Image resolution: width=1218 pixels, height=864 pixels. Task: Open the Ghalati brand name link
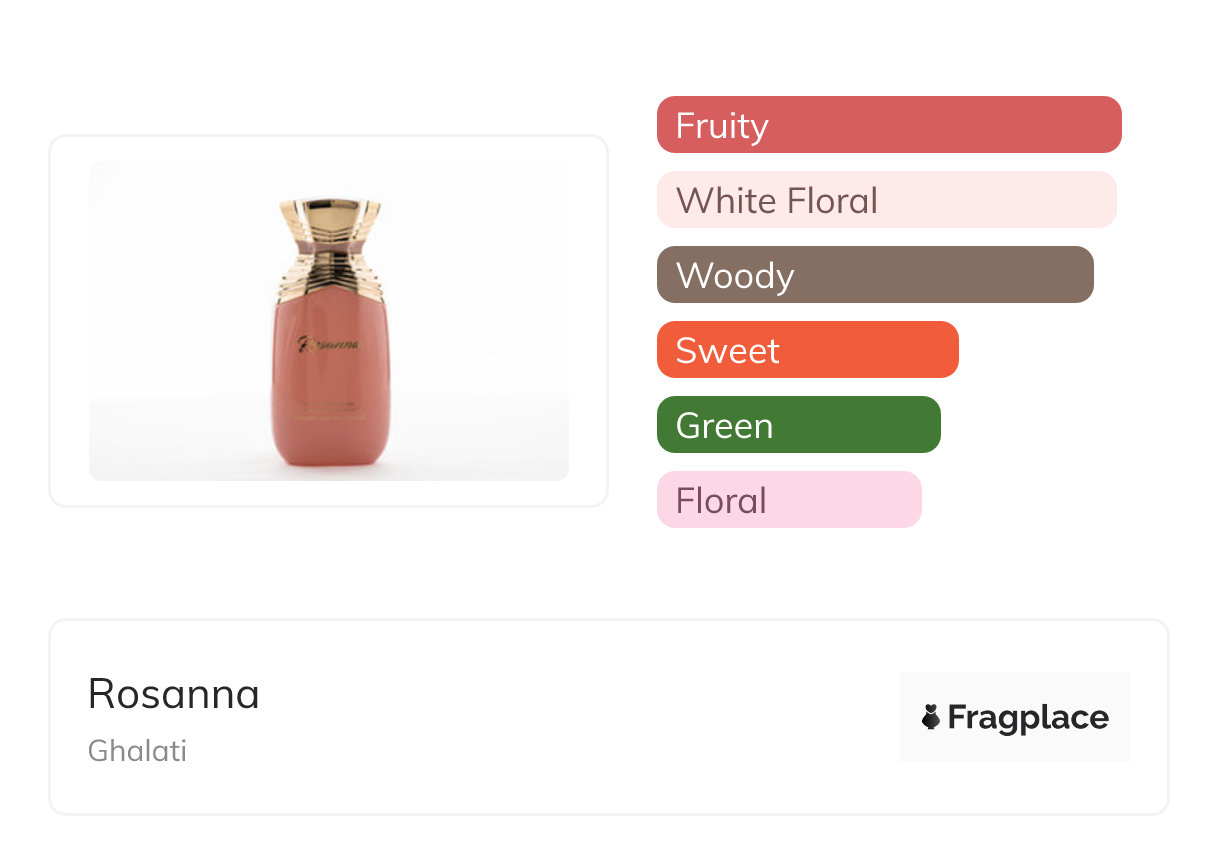point(137,751)
